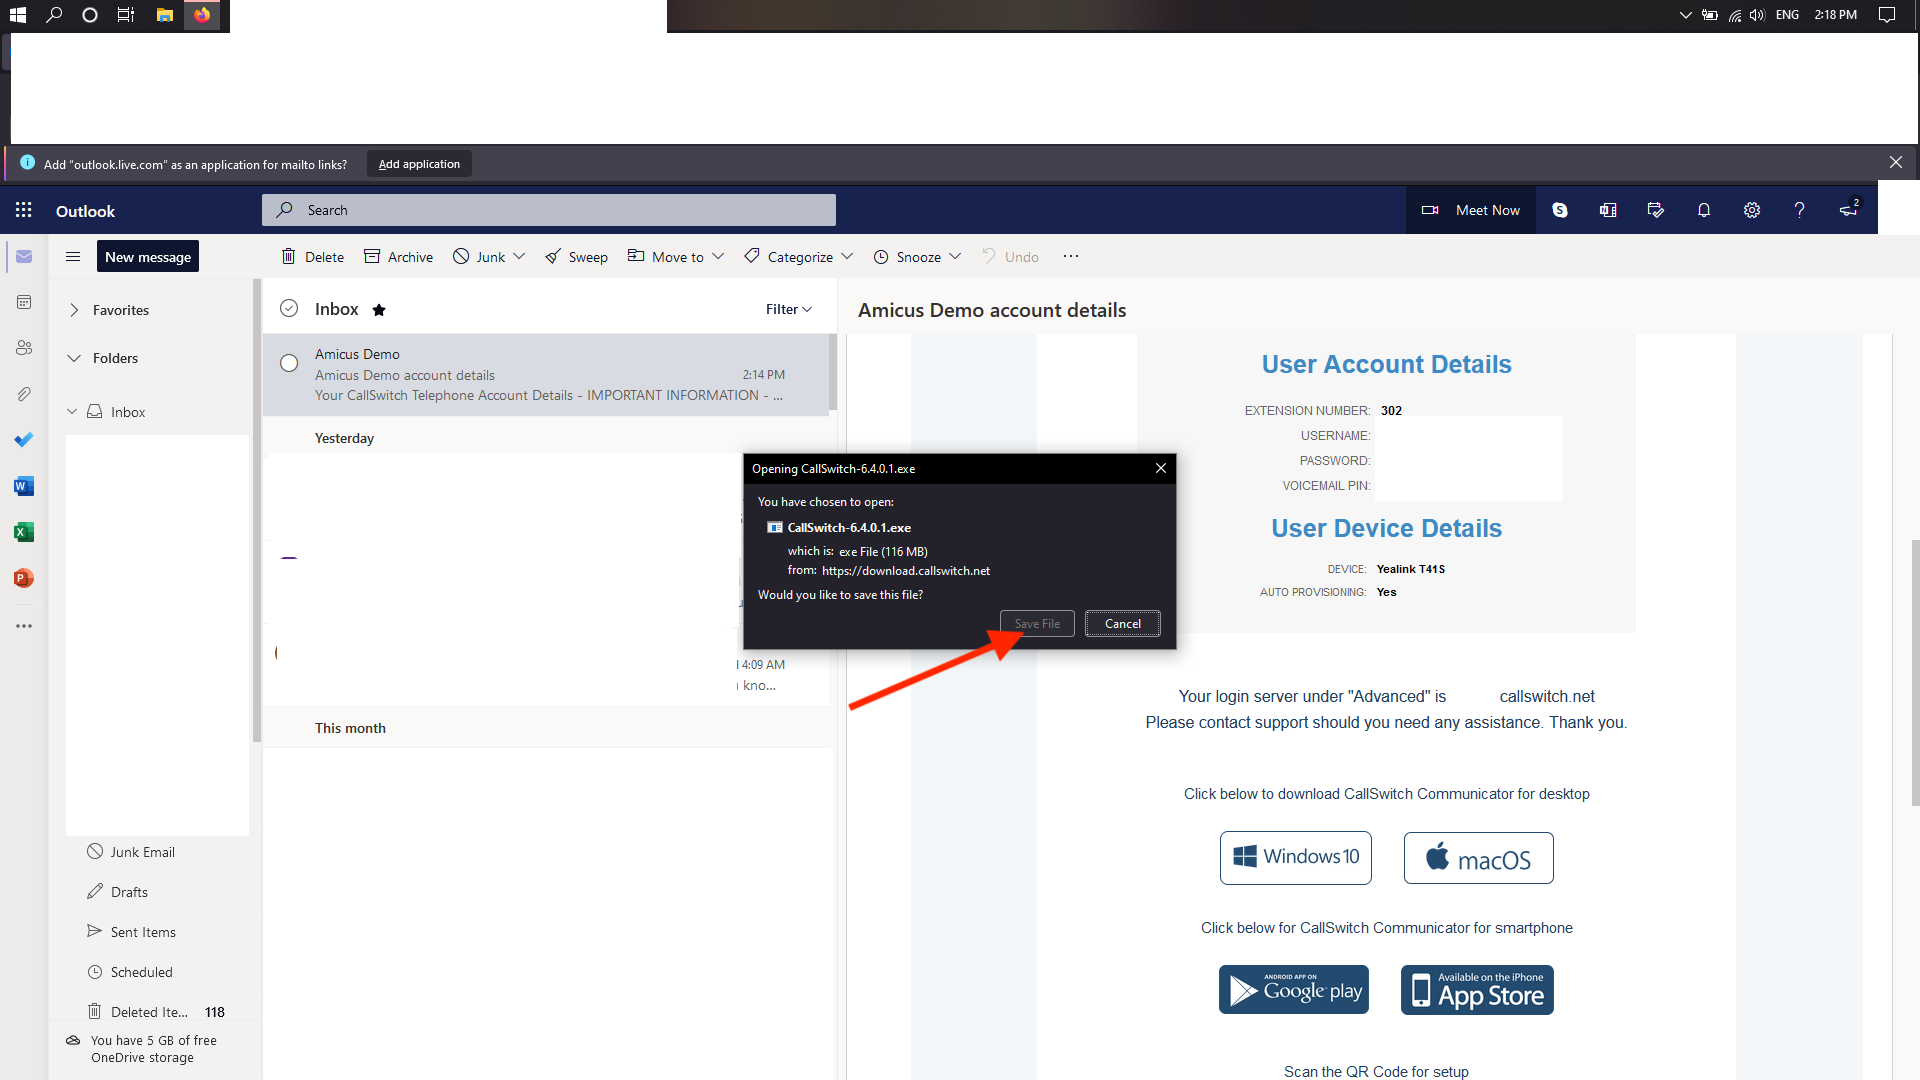Image resolution: width=1920 pixels, height=1080 pixels.
Task: Open To Do checkmark in left rail
Action: click(x=24, y=440)
